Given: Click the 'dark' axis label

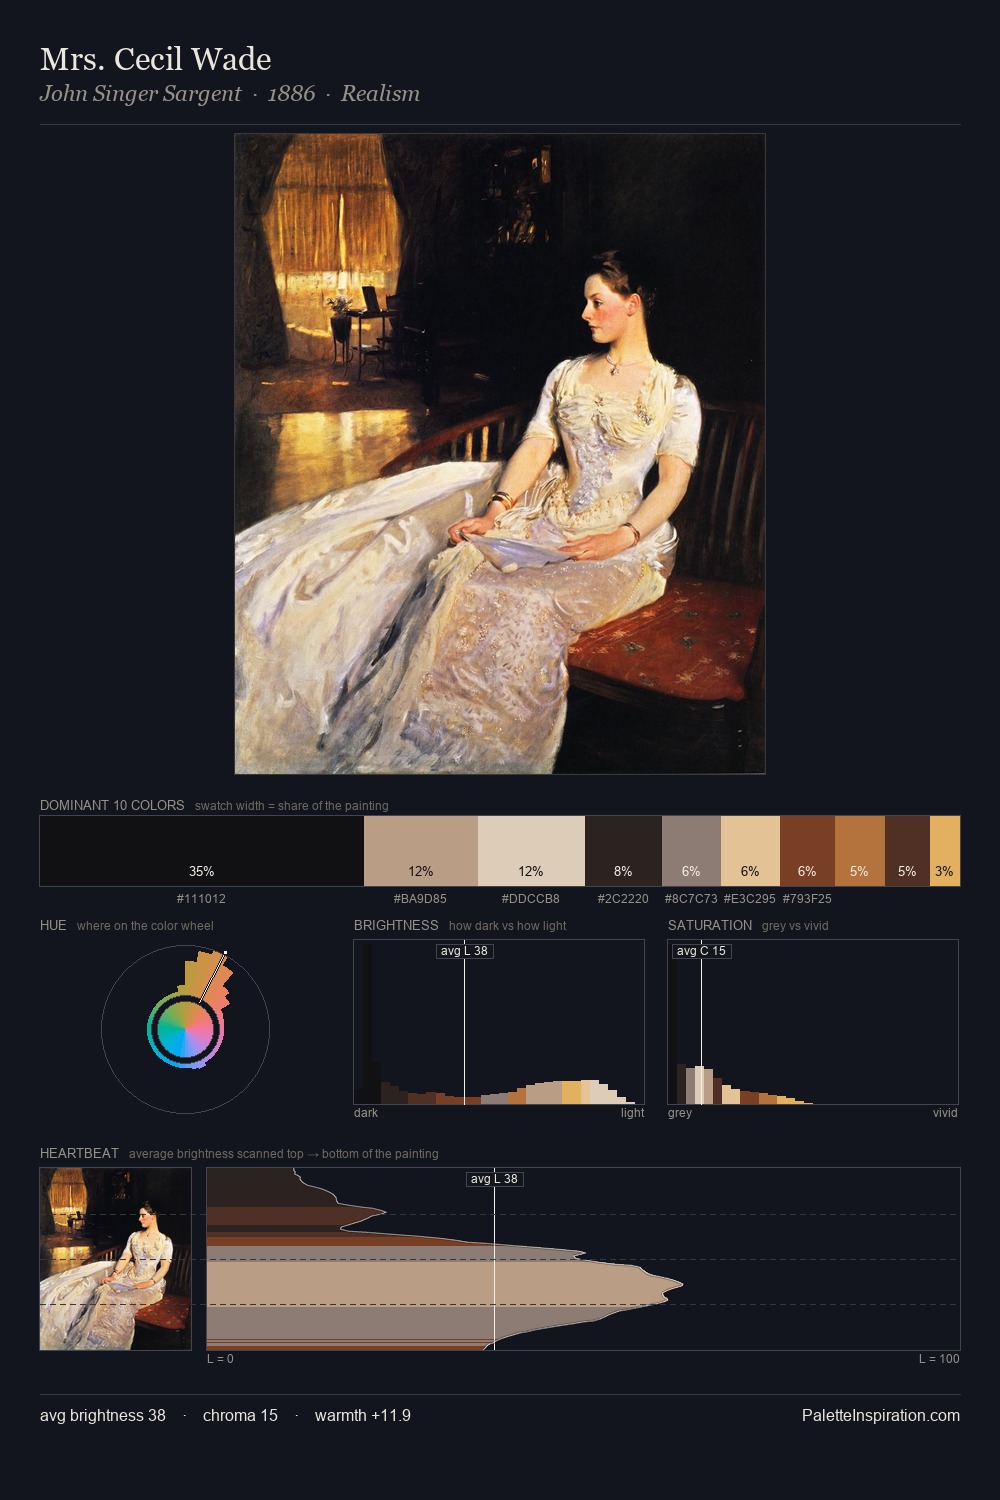Looking at the screenshot, I should coord(366,1113).
